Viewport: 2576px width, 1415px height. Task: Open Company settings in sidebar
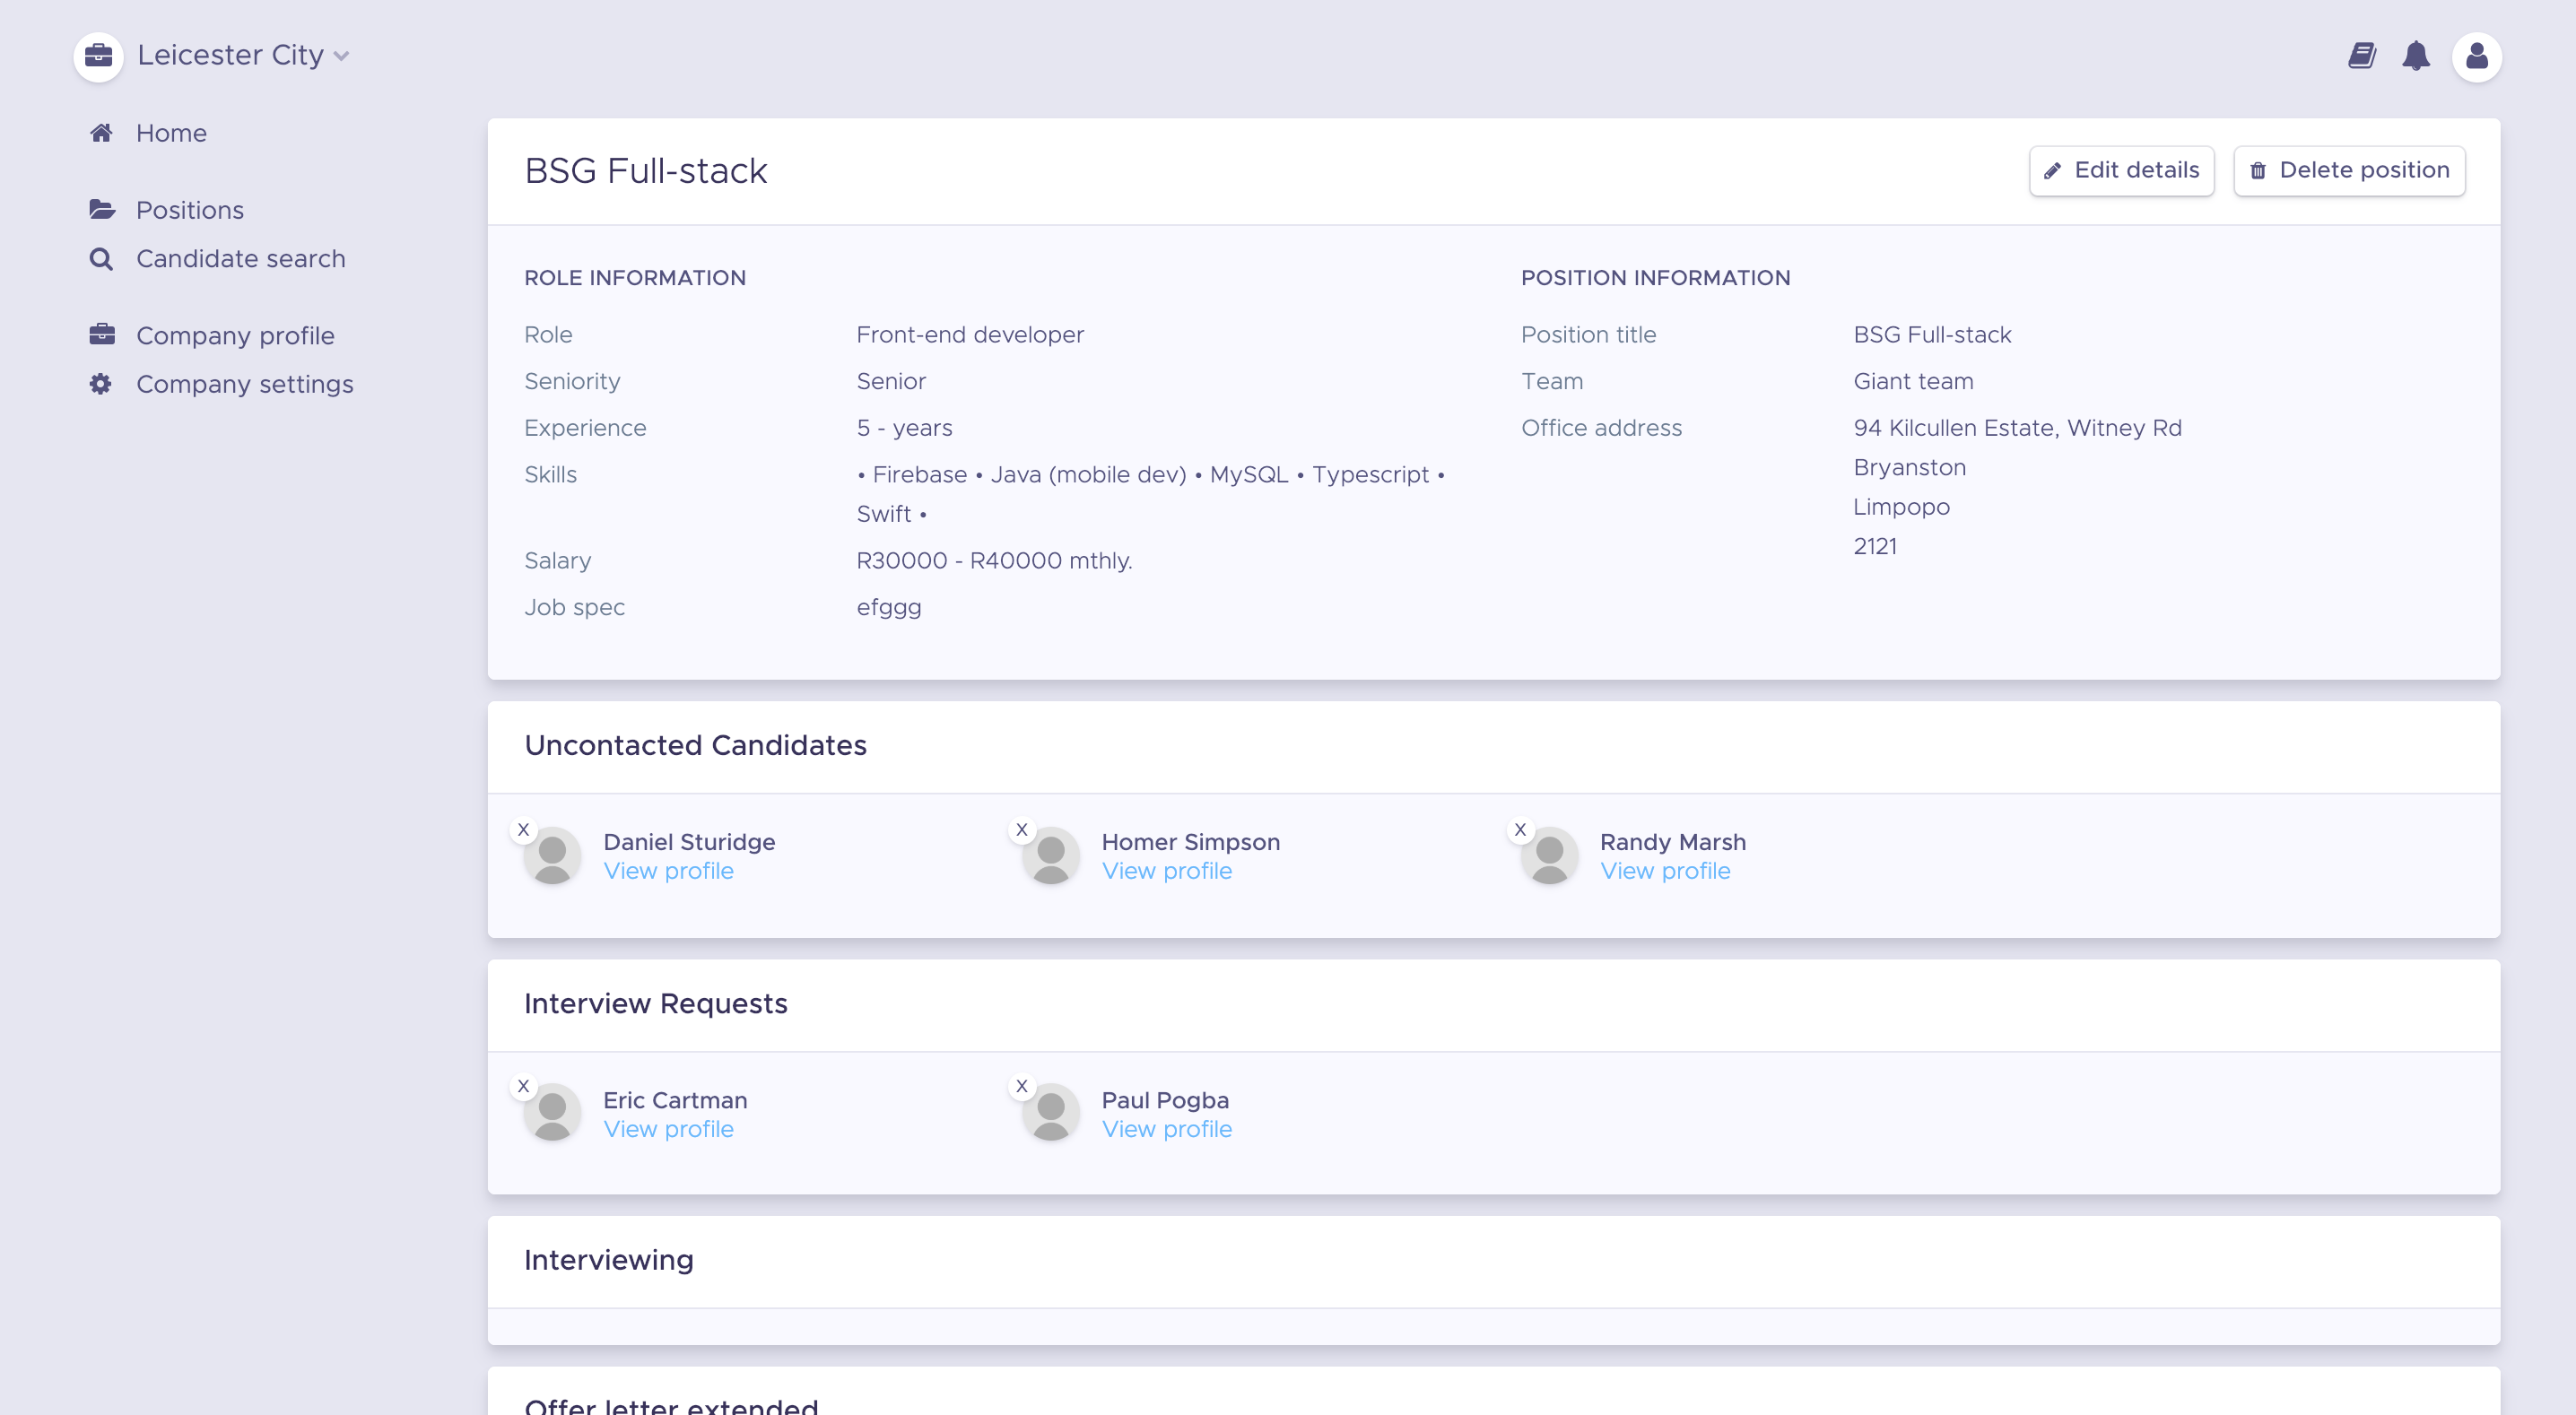click(x=245, y=384)
